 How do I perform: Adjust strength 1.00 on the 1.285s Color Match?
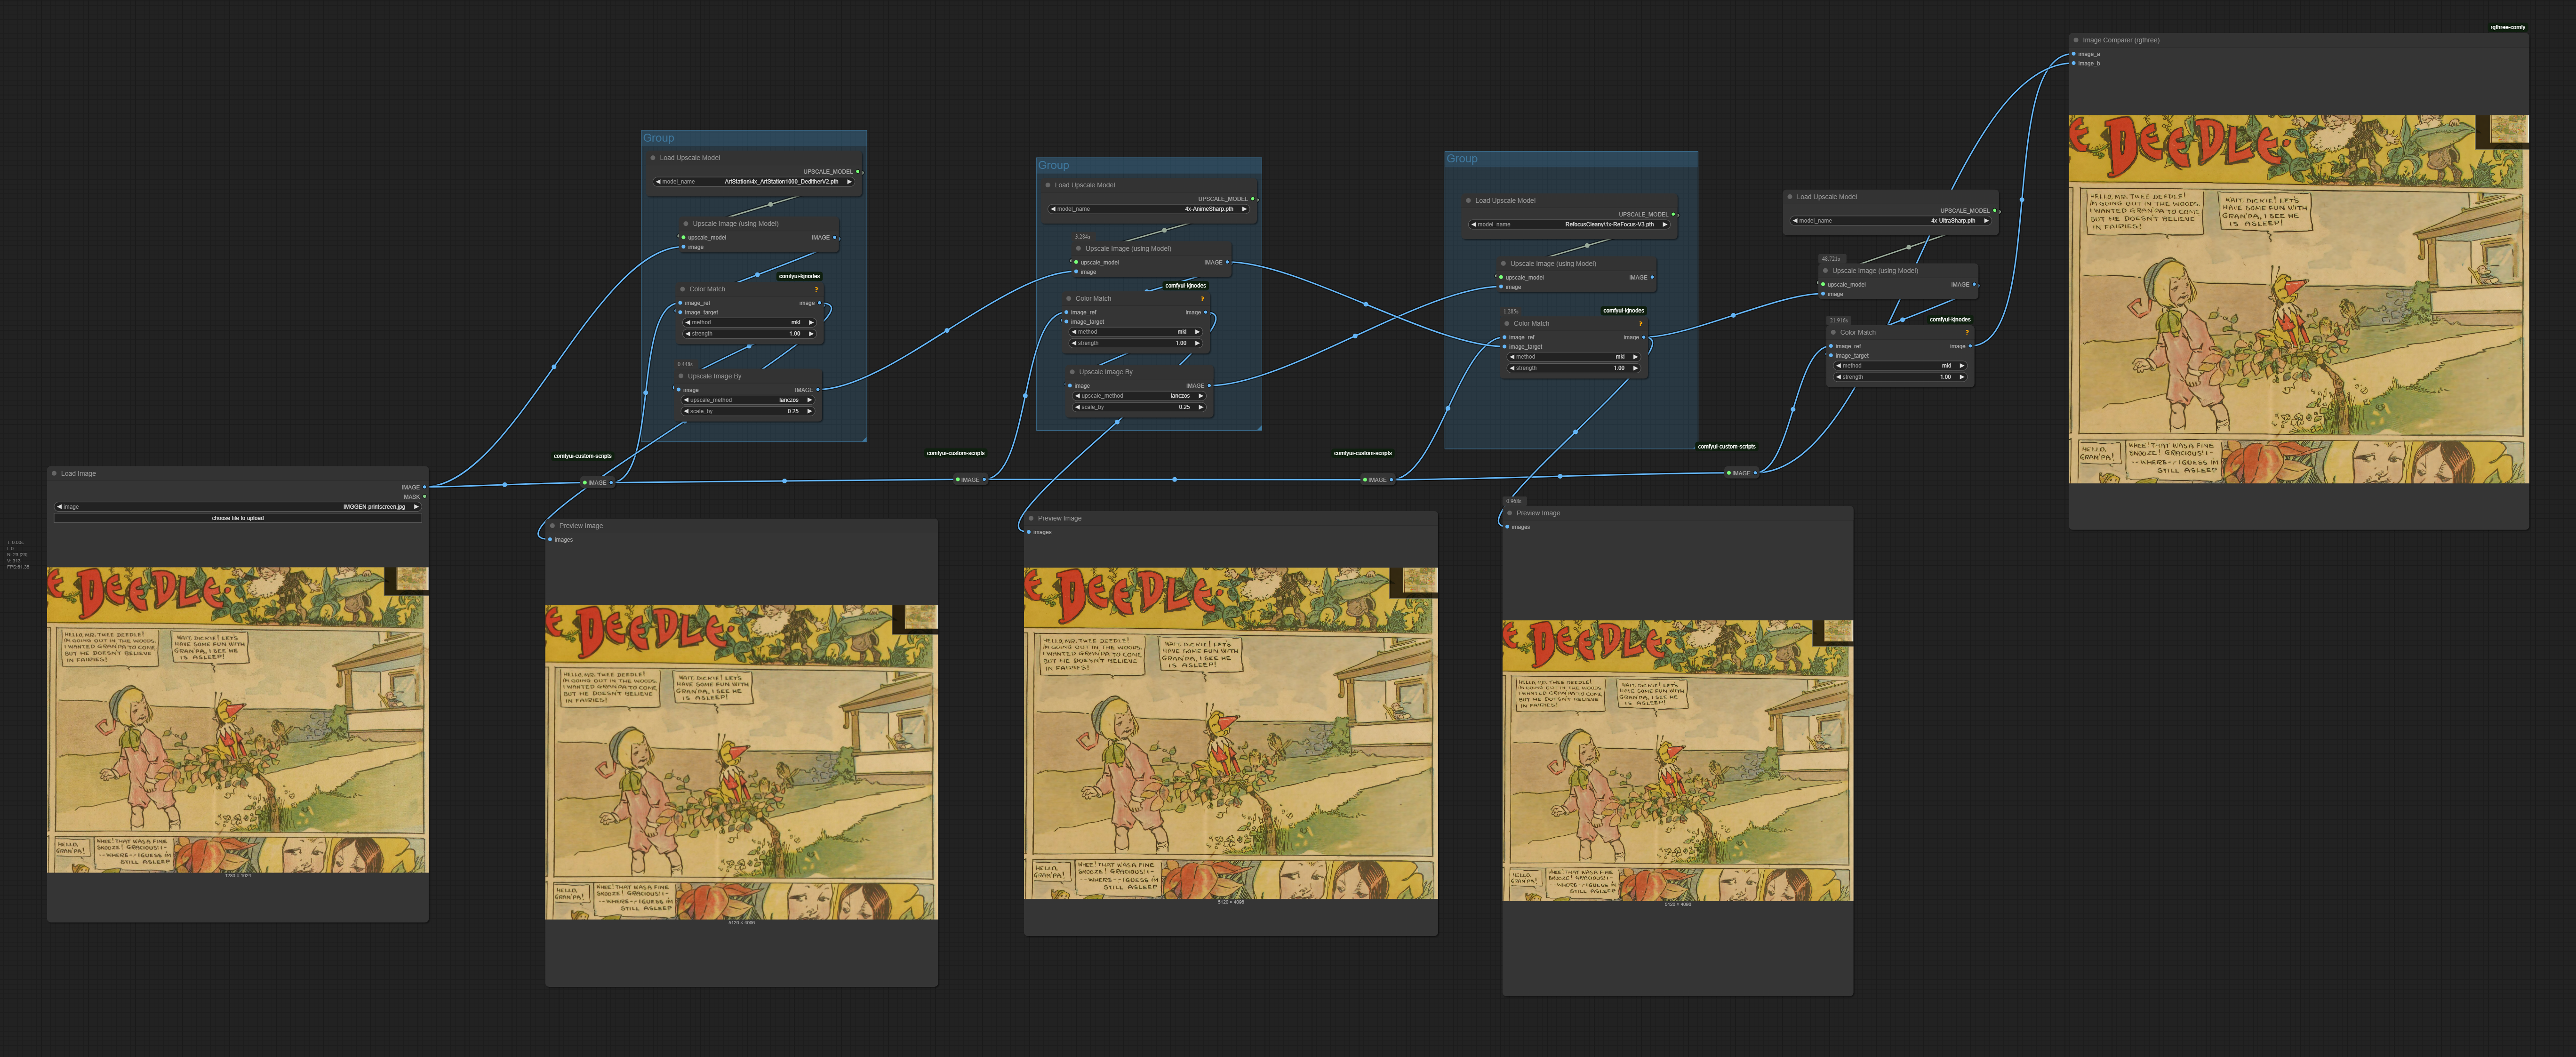(x=1574, y=368)
